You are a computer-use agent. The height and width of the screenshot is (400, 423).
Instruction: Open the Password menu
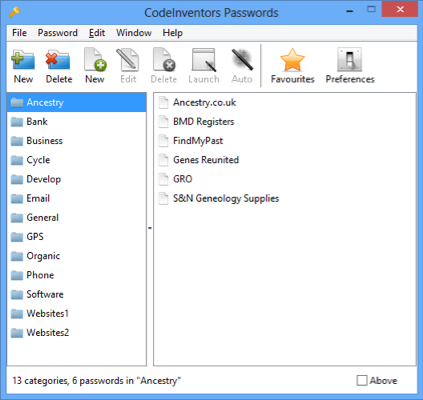point(57,33)
